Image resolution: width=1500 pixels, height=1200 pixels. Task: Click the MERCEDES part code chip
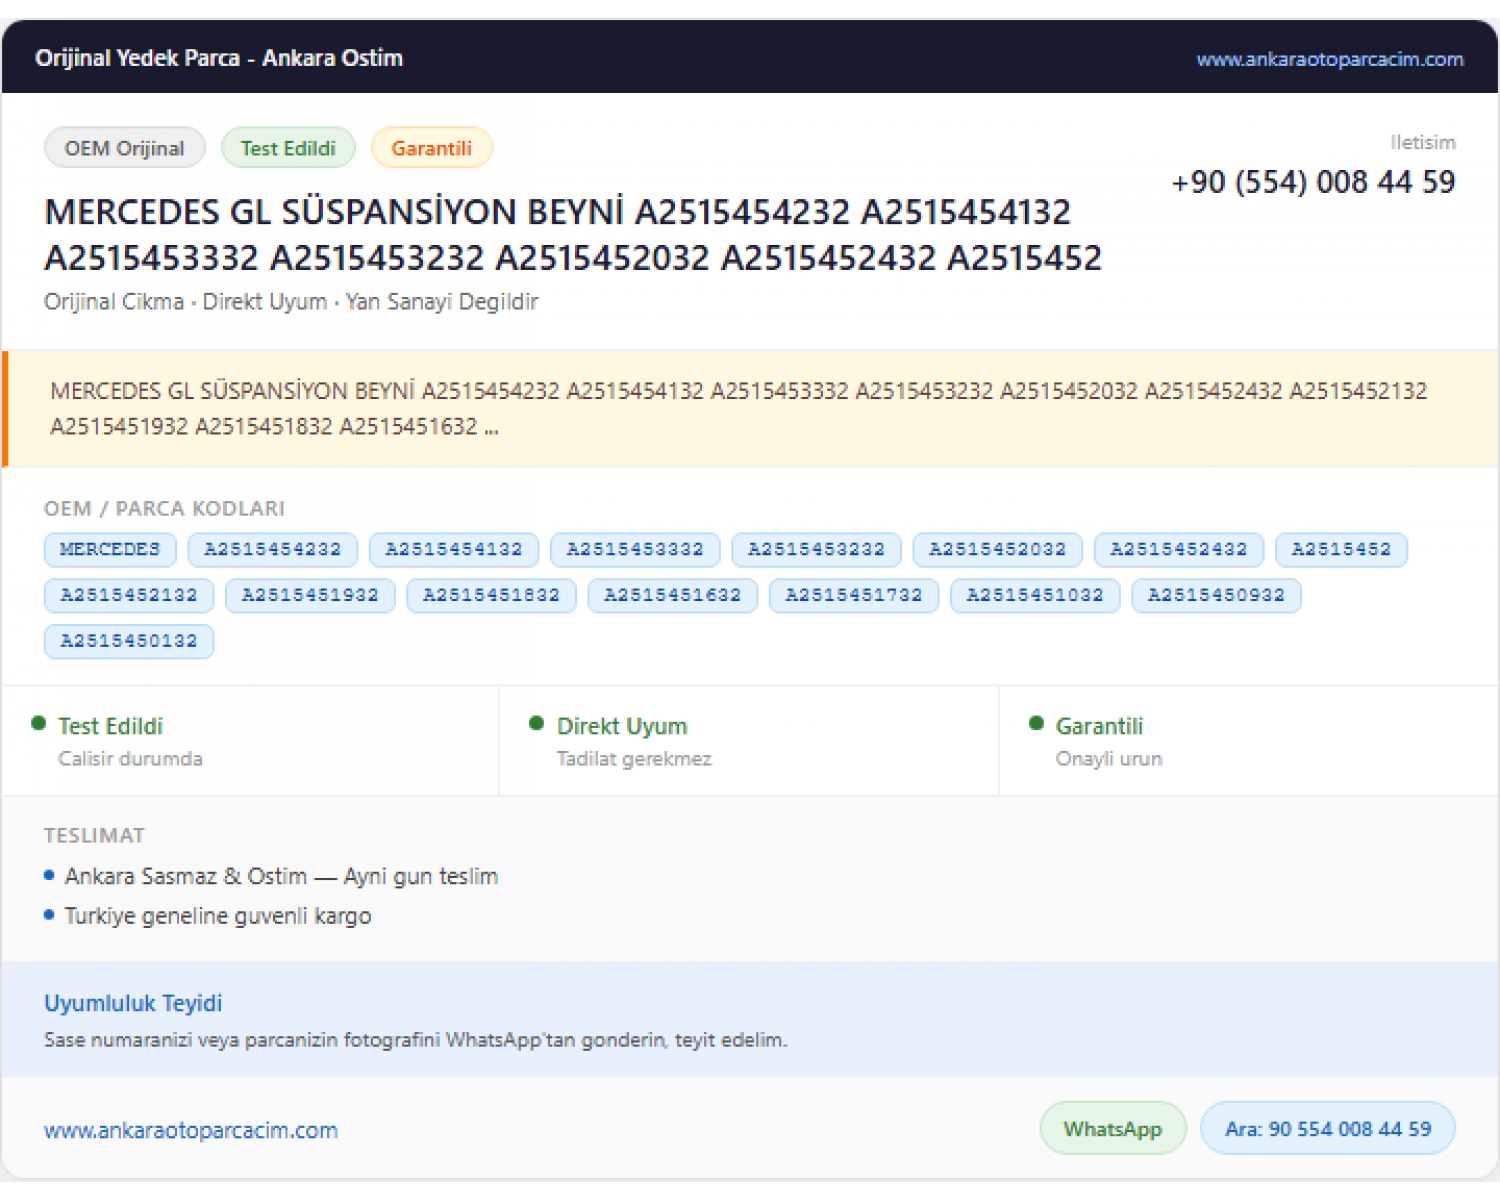tap(110, 550)
